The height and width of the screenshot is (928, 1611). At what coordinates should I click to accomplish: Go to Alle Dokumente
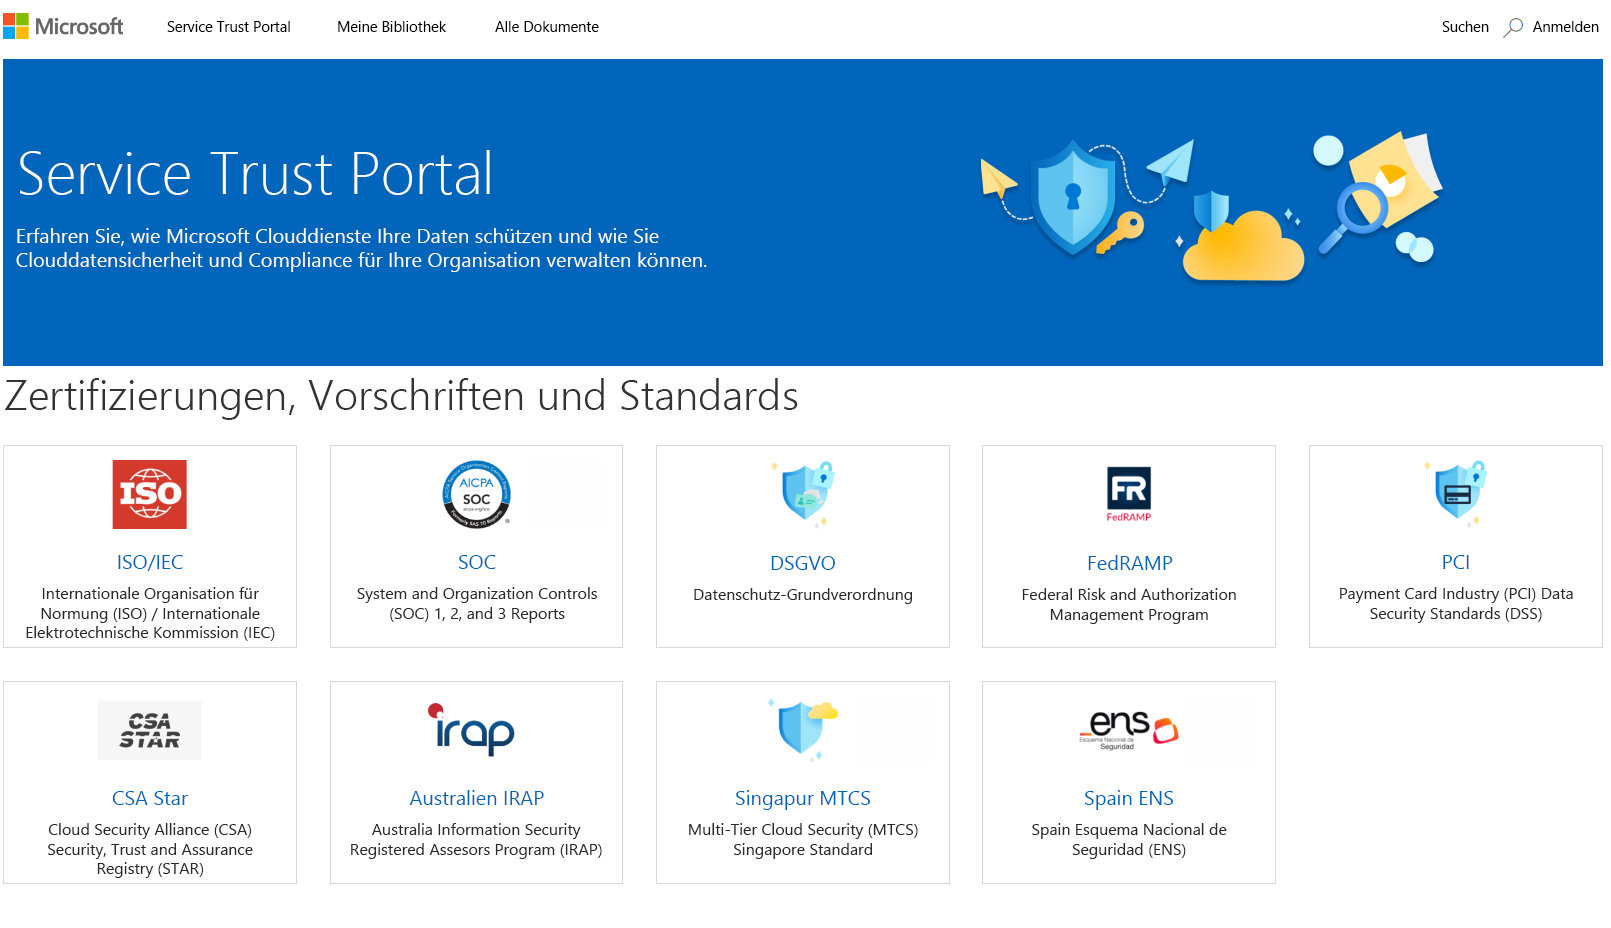(547, 27)
